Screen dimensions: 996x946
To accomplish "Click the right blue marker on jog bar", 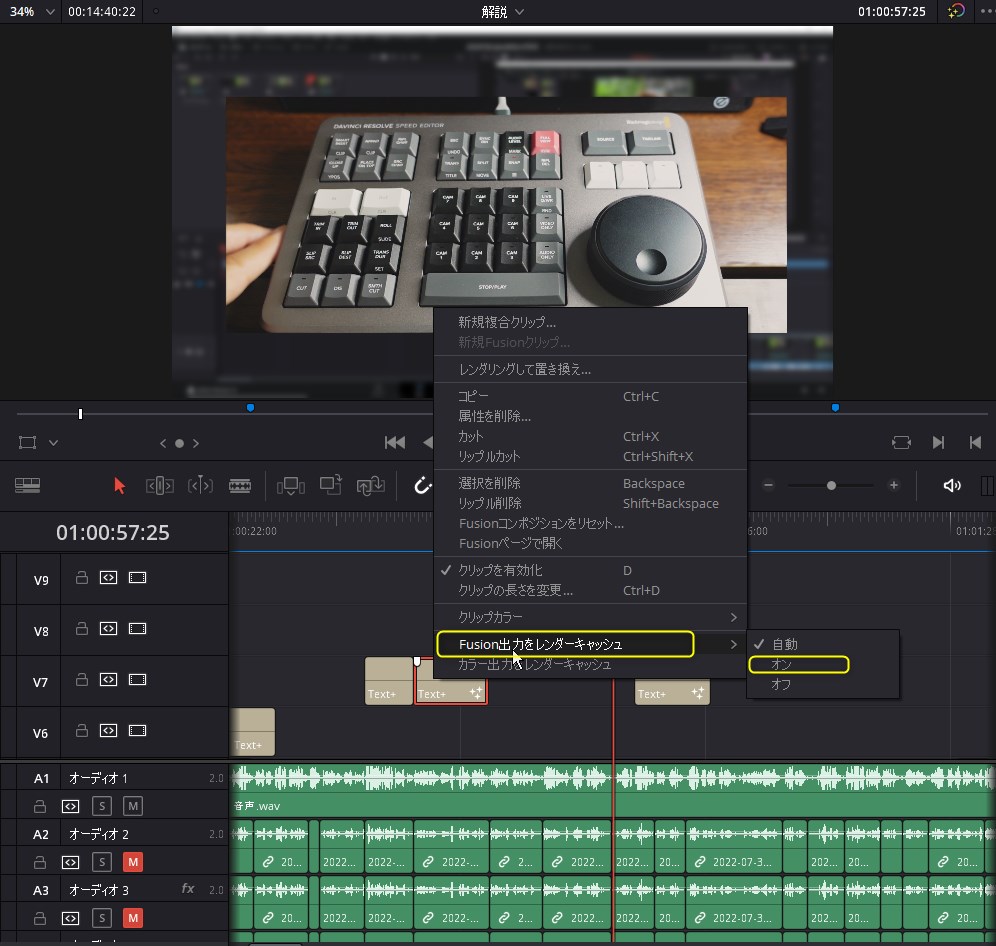I will coord(835,408).
